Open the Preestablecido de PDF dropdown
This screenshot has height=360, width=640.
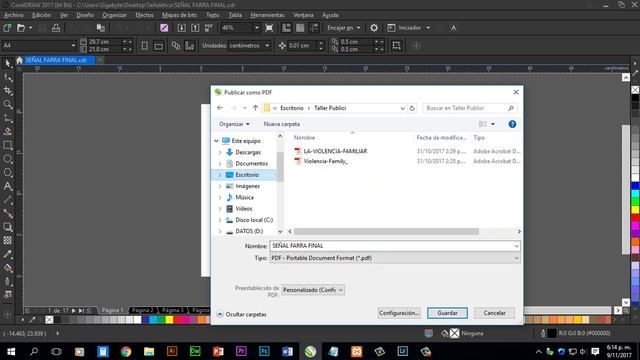(313, 290)
